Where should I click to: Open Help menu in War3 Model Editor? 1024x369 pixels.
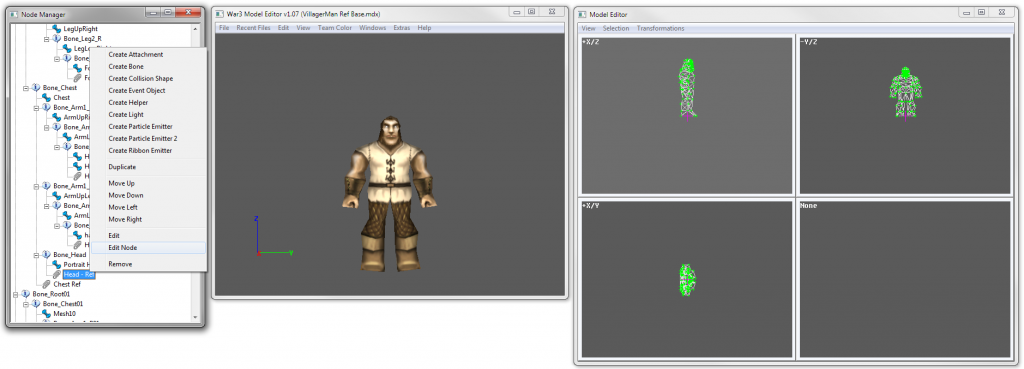point(424,28)
